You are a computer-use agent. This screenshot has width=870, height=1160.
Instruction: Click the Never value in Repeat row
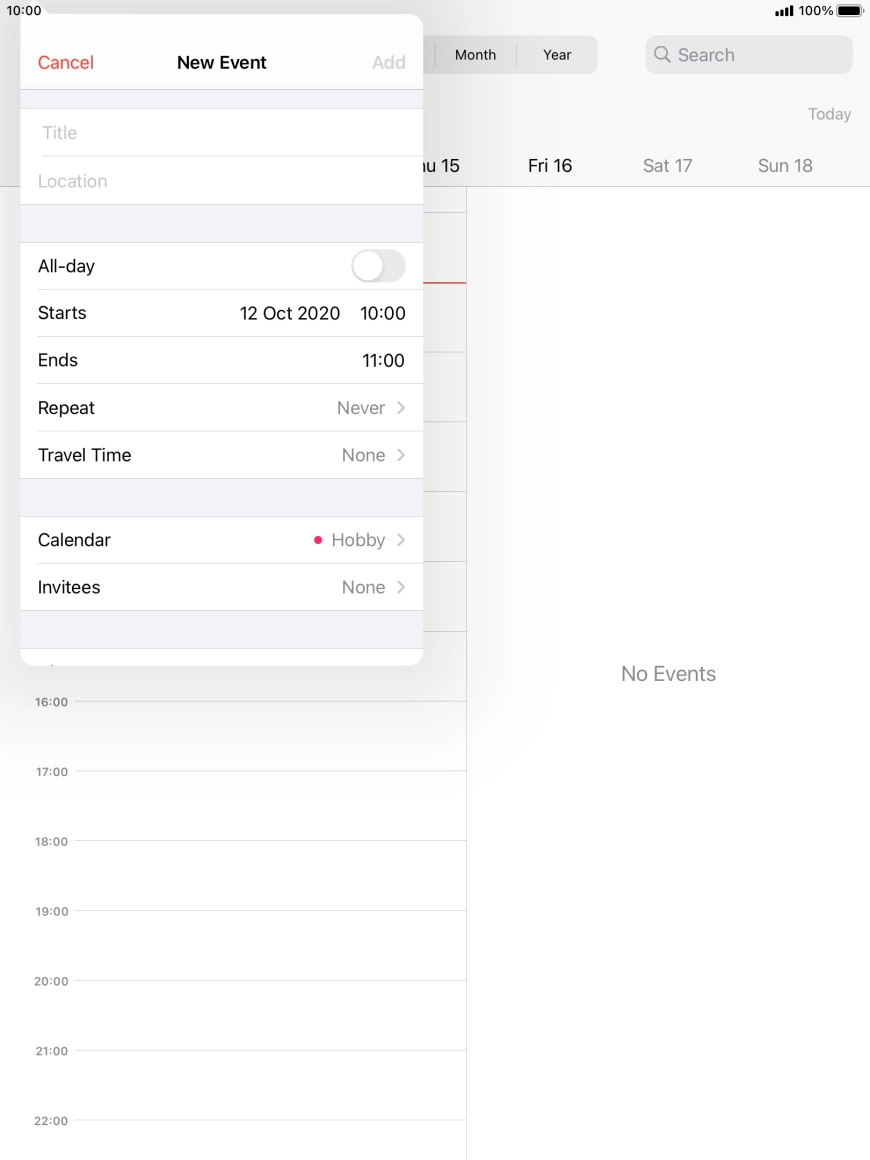361,408
